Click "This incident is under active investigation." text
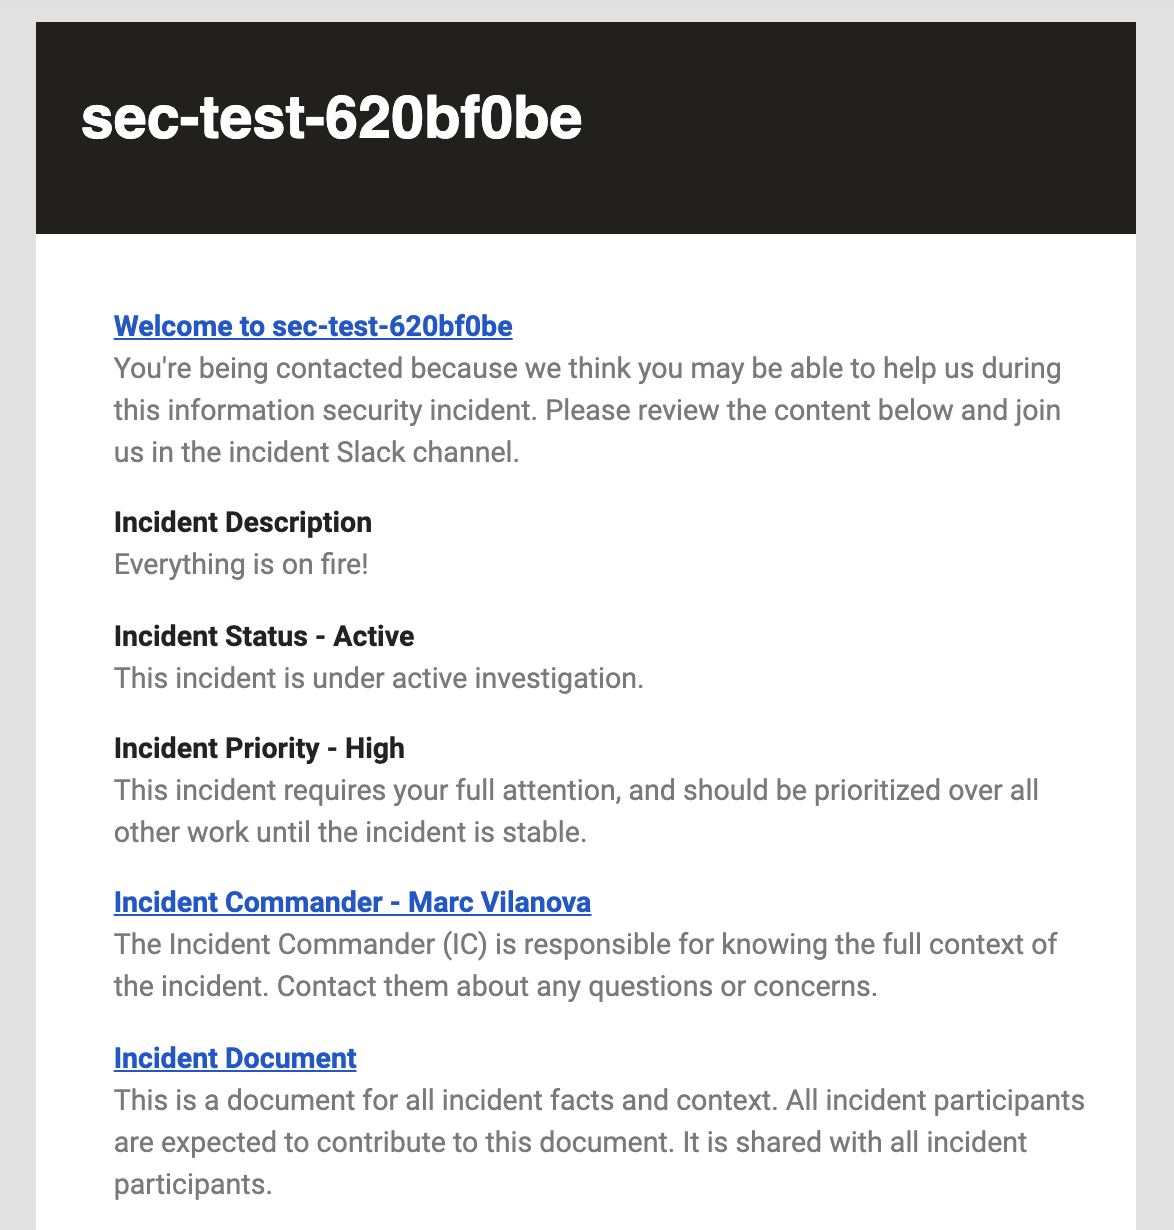Screen dimensions: 1174x1230 click(379, 678)
